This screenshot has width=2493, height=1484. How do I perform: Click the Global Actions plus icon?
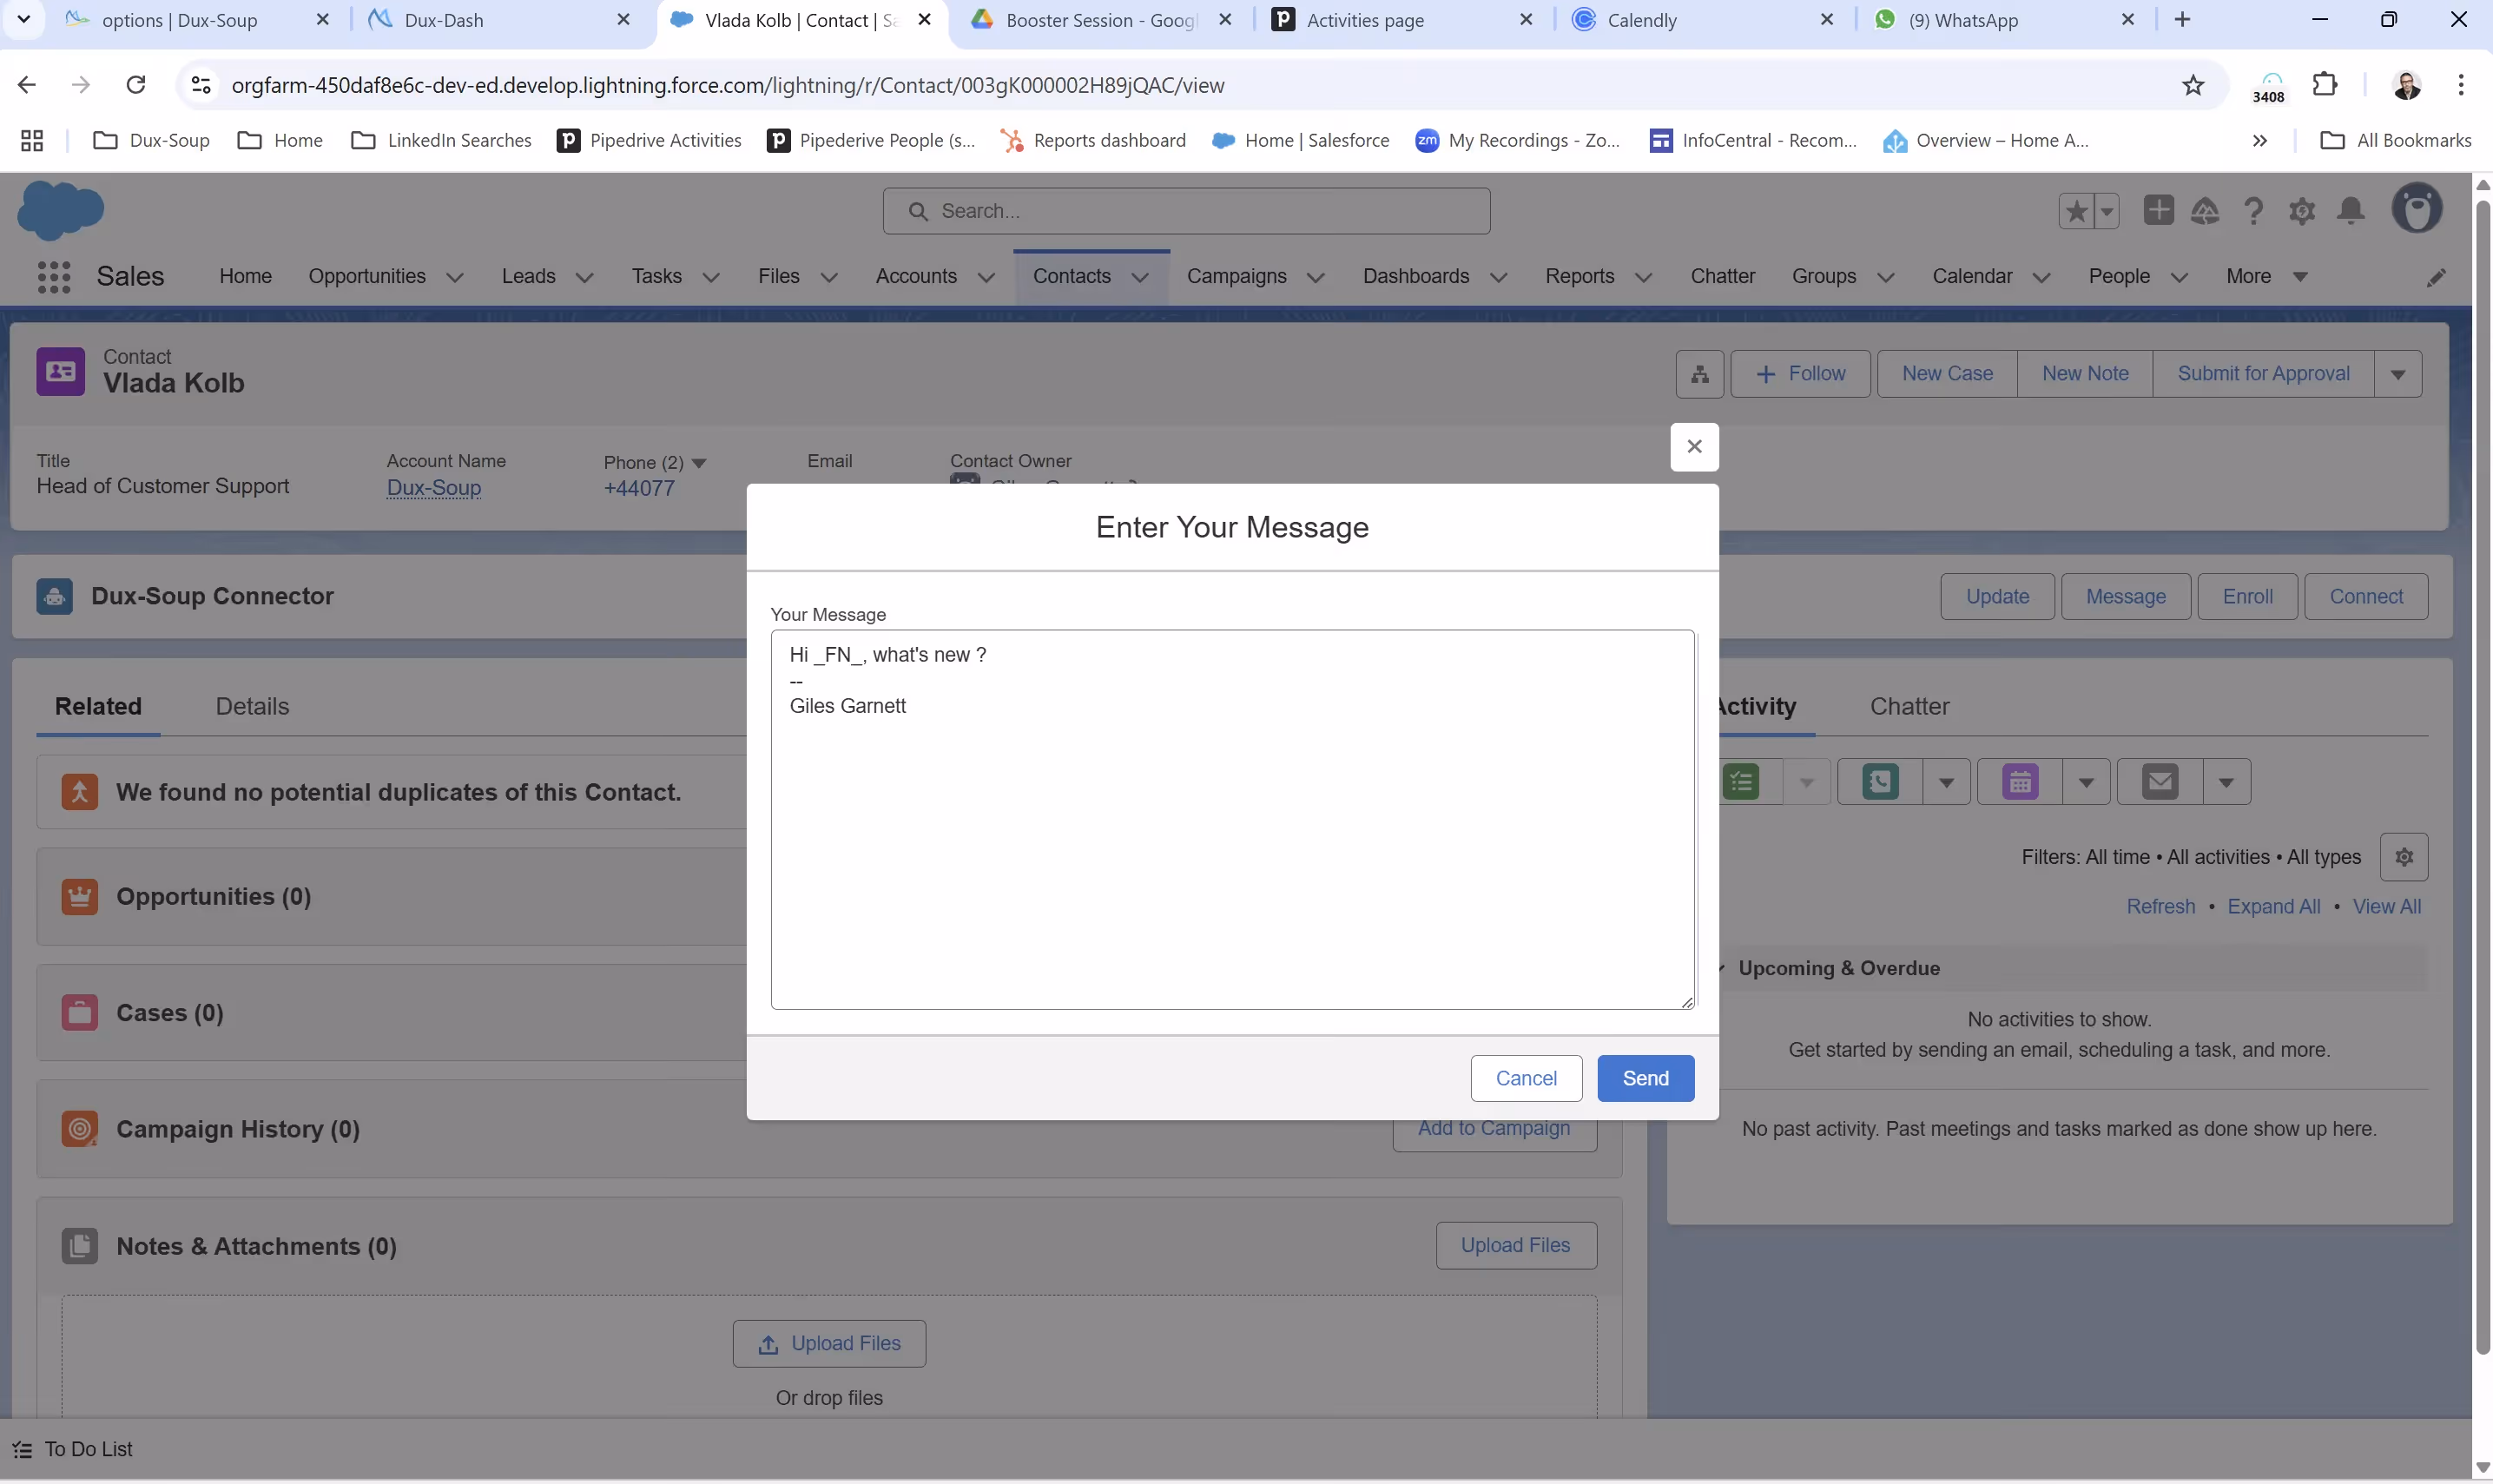[x=2158, y=210]
